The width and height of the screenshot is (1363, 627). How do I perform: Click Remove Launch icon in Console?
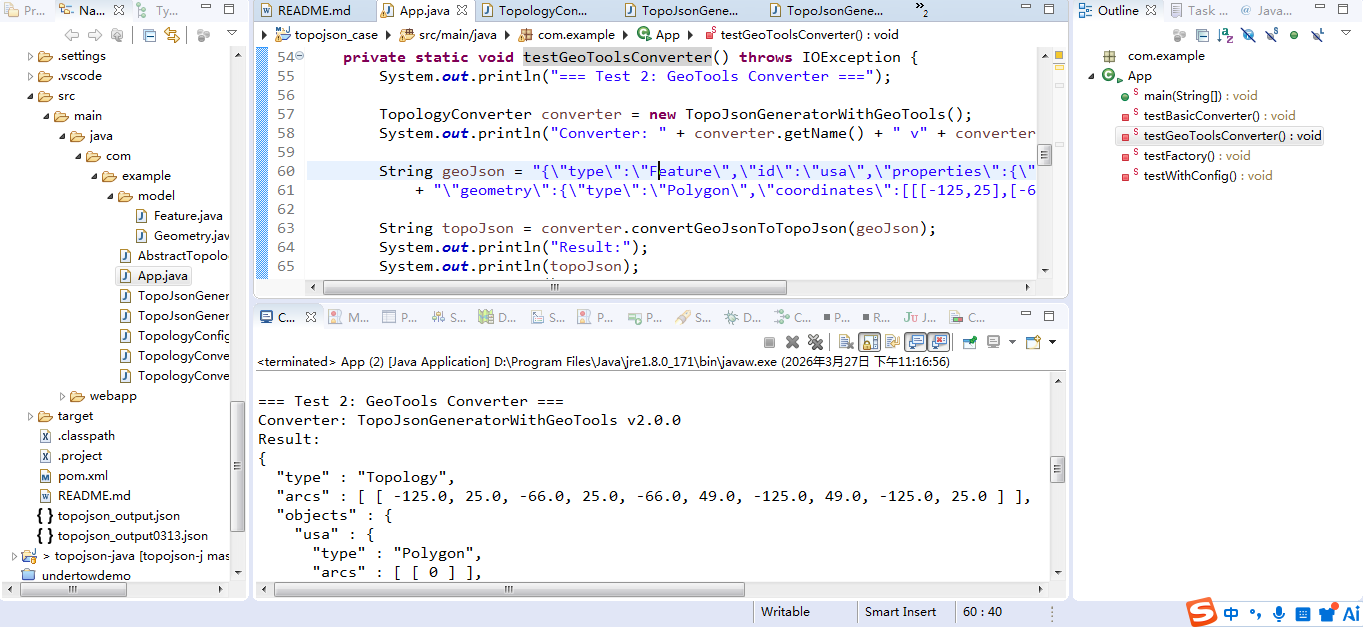click(792, 342)
